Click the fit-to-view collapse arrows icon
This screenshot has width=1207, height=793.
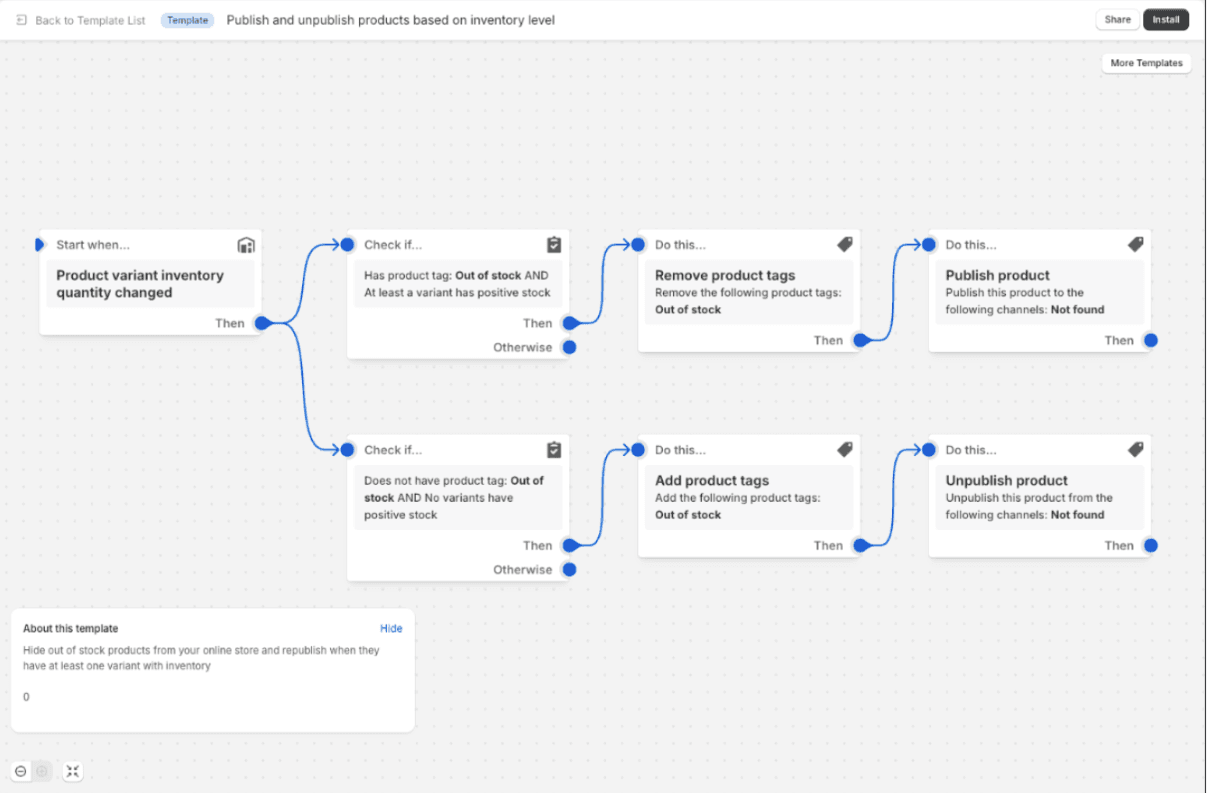click(73, 771)
